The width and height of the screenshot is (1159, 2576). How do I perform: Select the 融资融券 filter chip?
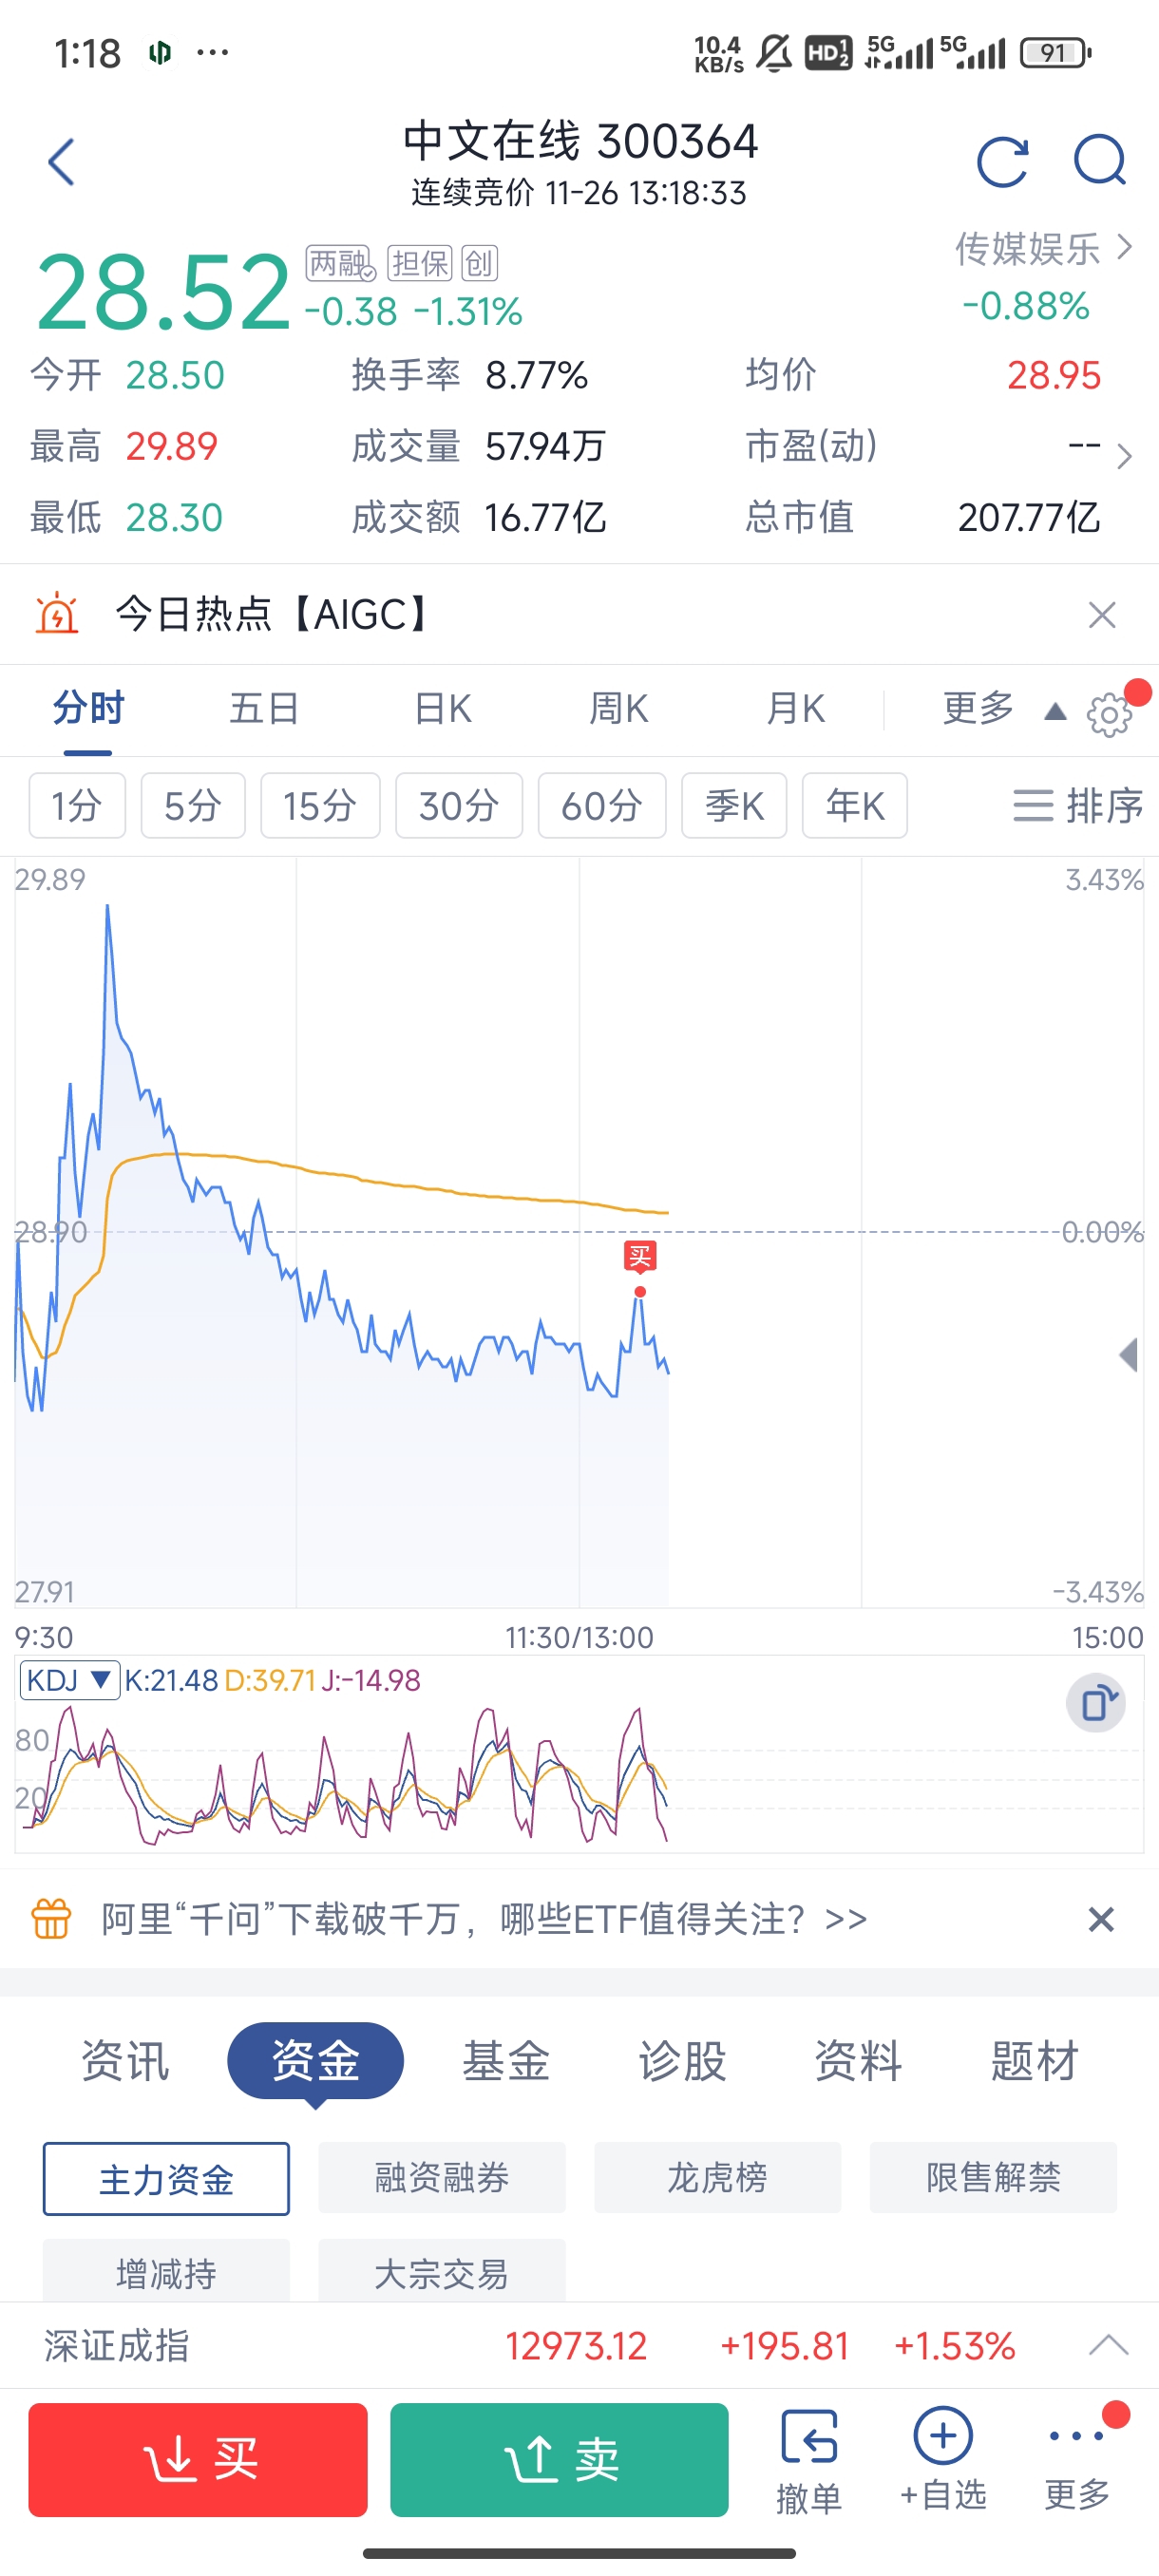click(x=442, y=2177)
